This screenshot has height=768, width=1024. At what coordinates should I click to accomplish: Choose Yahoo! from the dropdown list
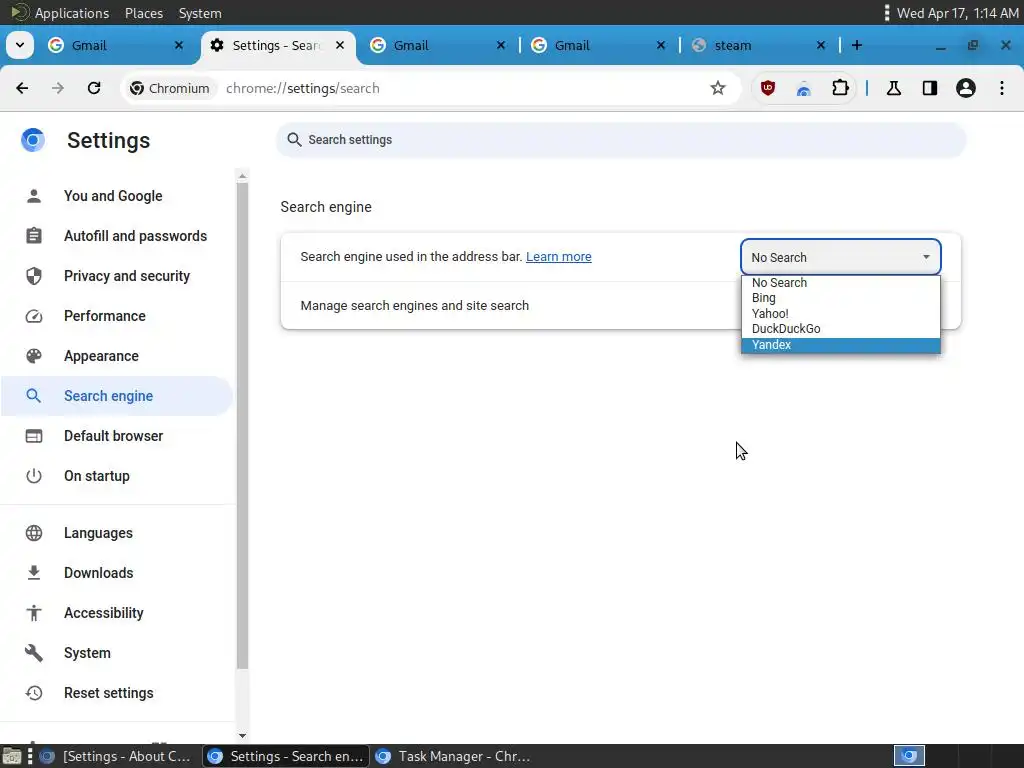pyautogui.click(x=840, y=313)
